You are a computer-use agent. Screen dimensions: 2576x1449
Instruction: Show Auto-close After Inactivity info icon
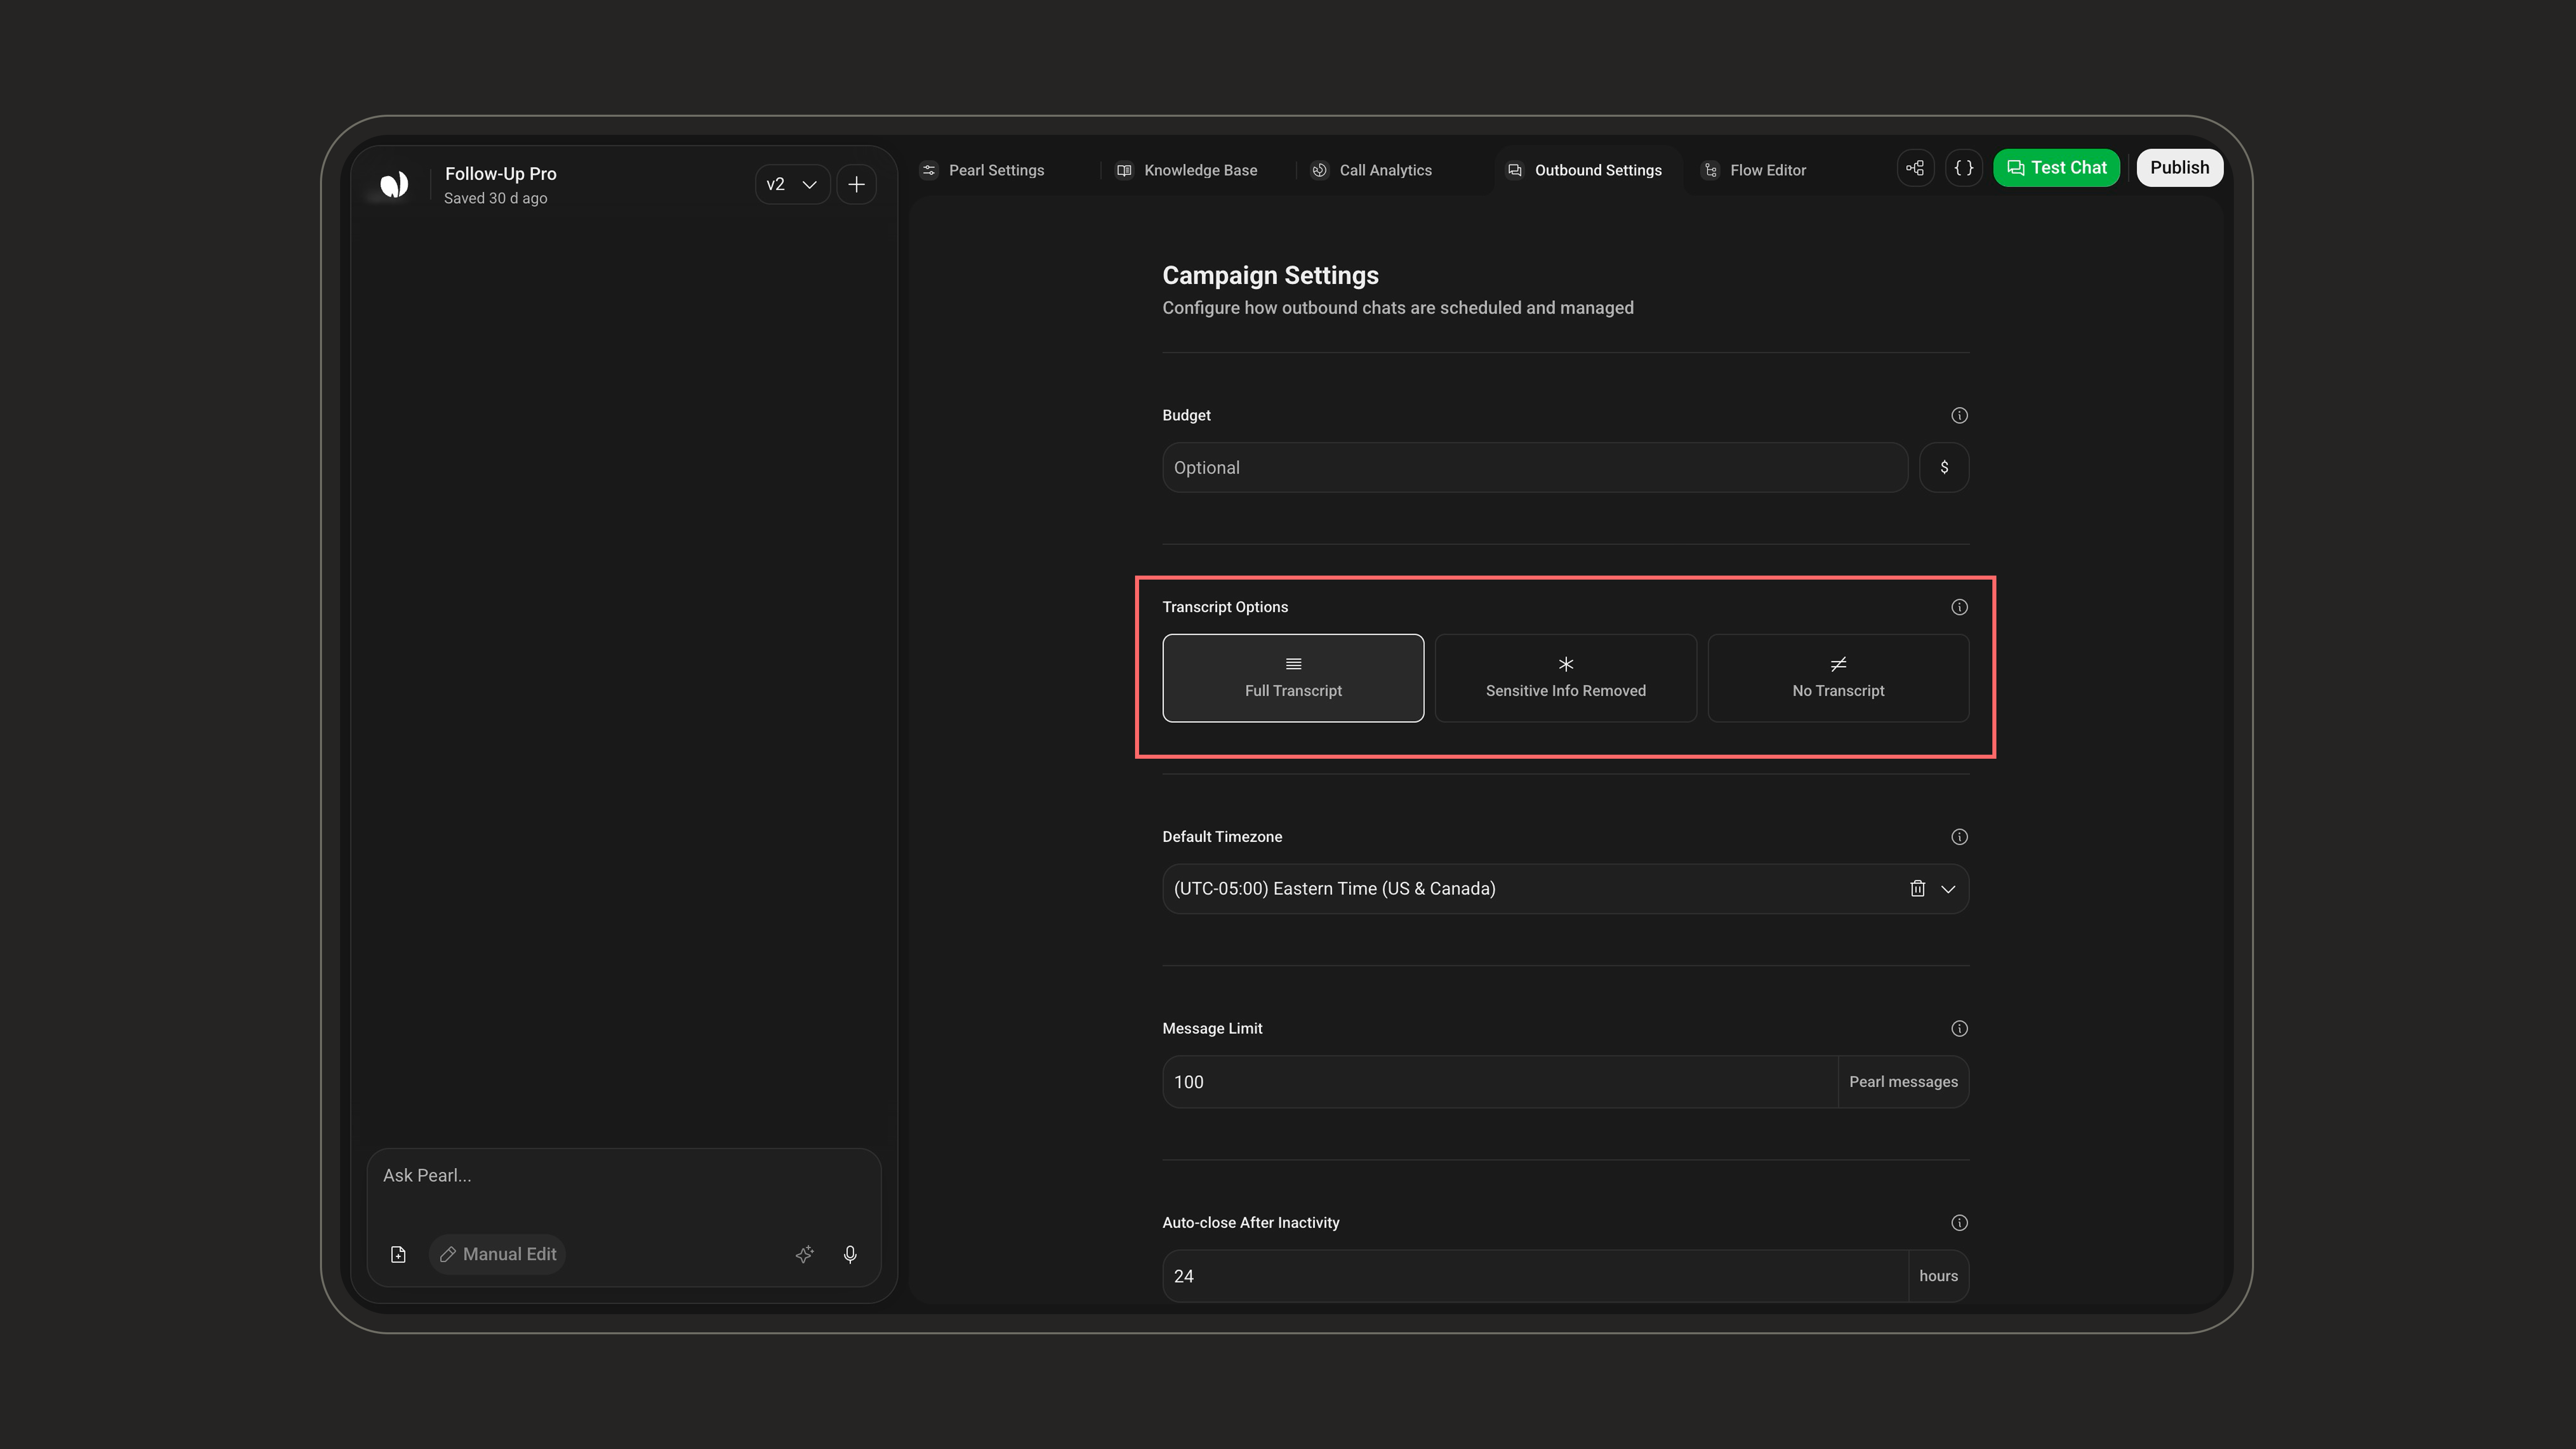(1959, 1223)
